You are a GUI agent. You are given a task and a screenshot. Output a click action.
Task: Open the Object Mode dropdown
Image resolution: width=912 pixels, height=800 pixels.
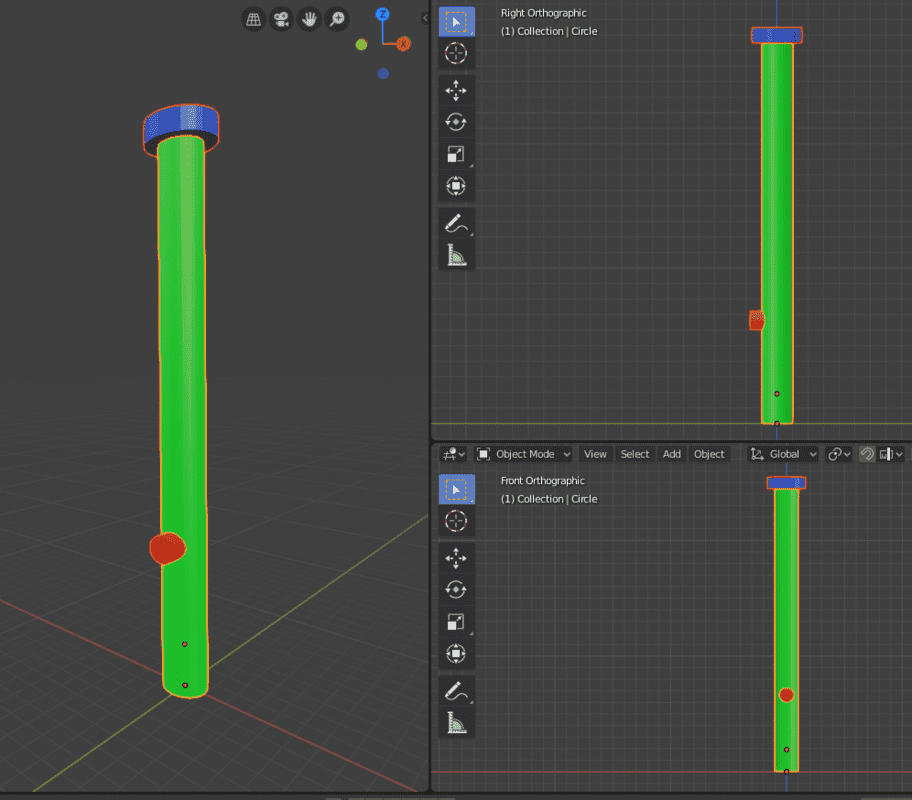point(524,454)
